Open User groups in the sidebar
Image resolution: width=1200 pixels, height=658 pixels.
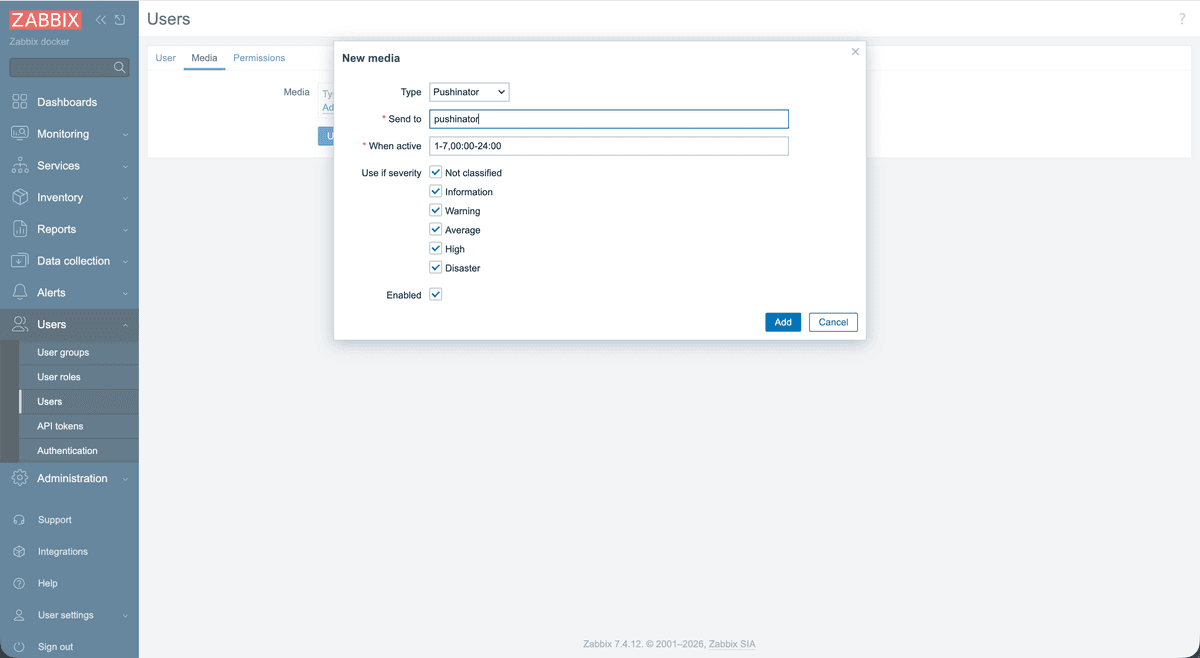tap(63, 352)
